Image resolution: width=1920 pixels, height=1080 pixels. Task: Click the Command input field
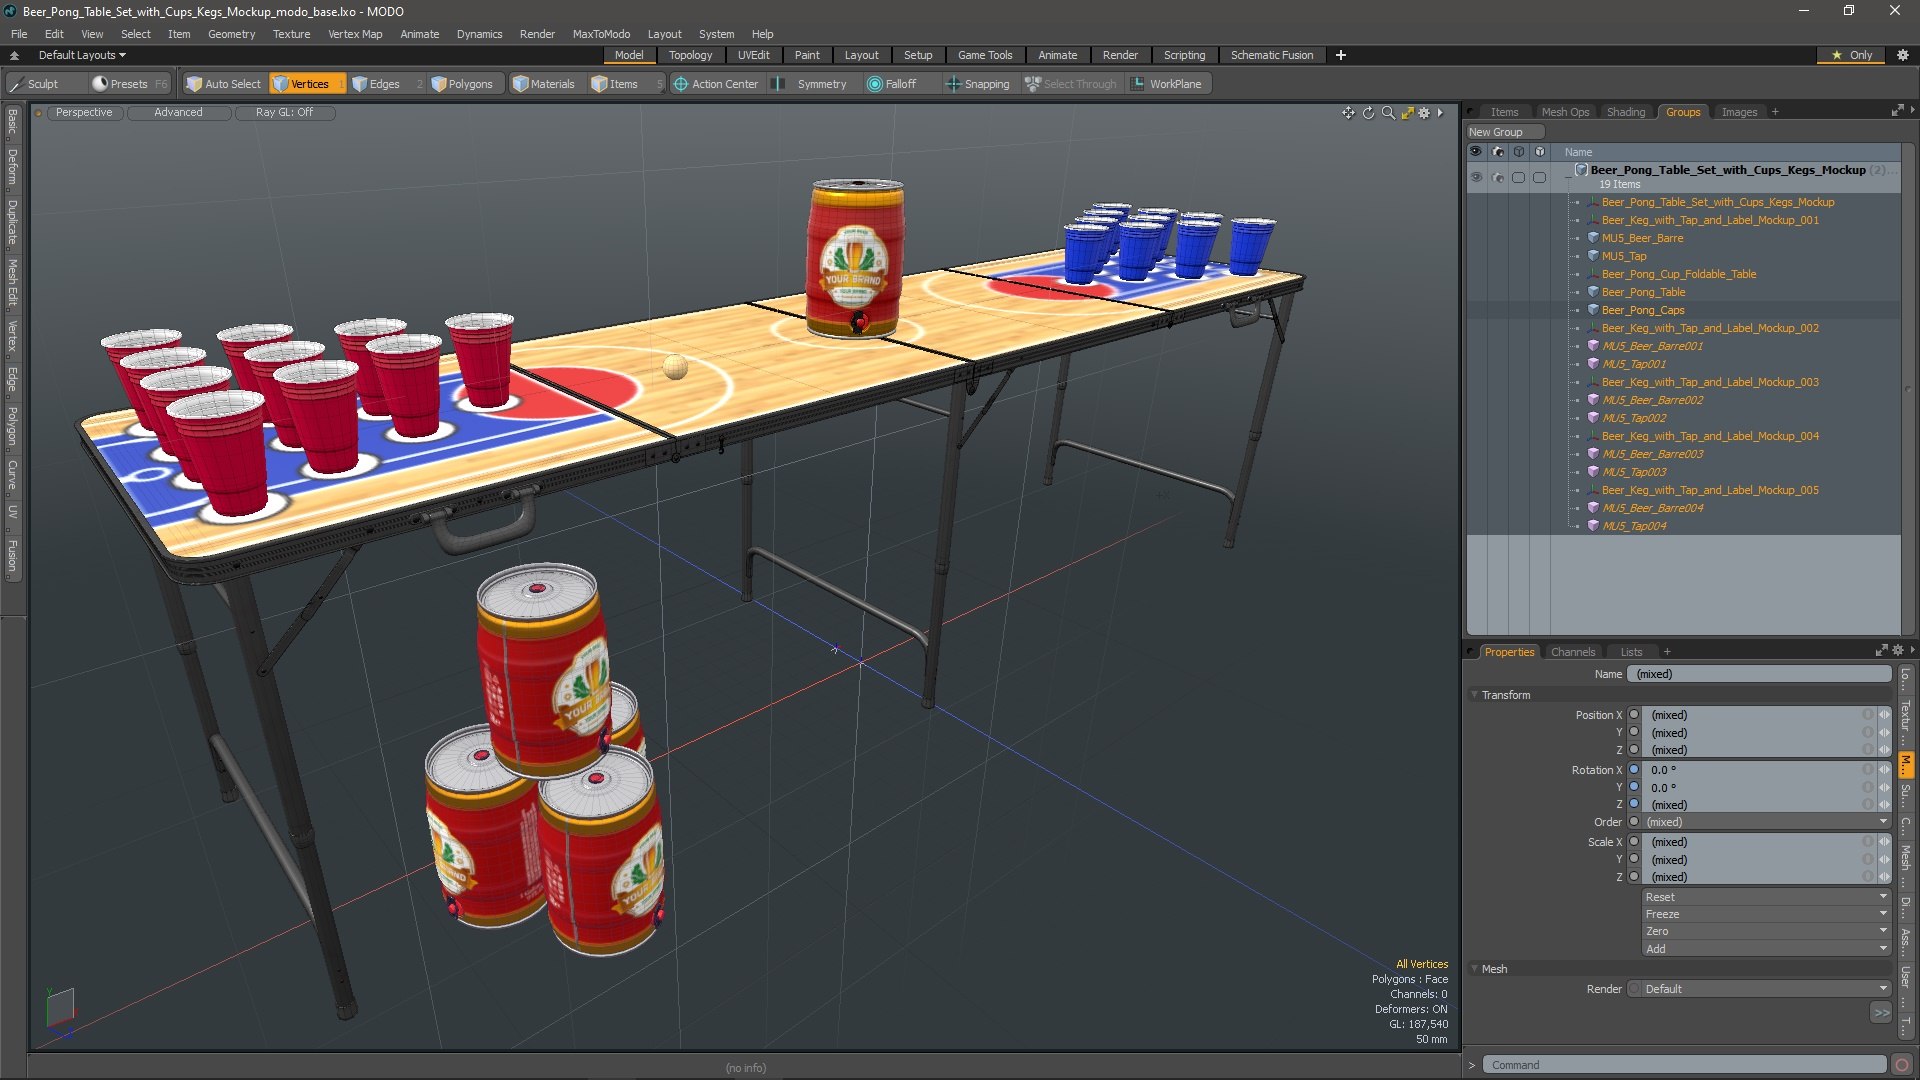tap(1684, 1065)
